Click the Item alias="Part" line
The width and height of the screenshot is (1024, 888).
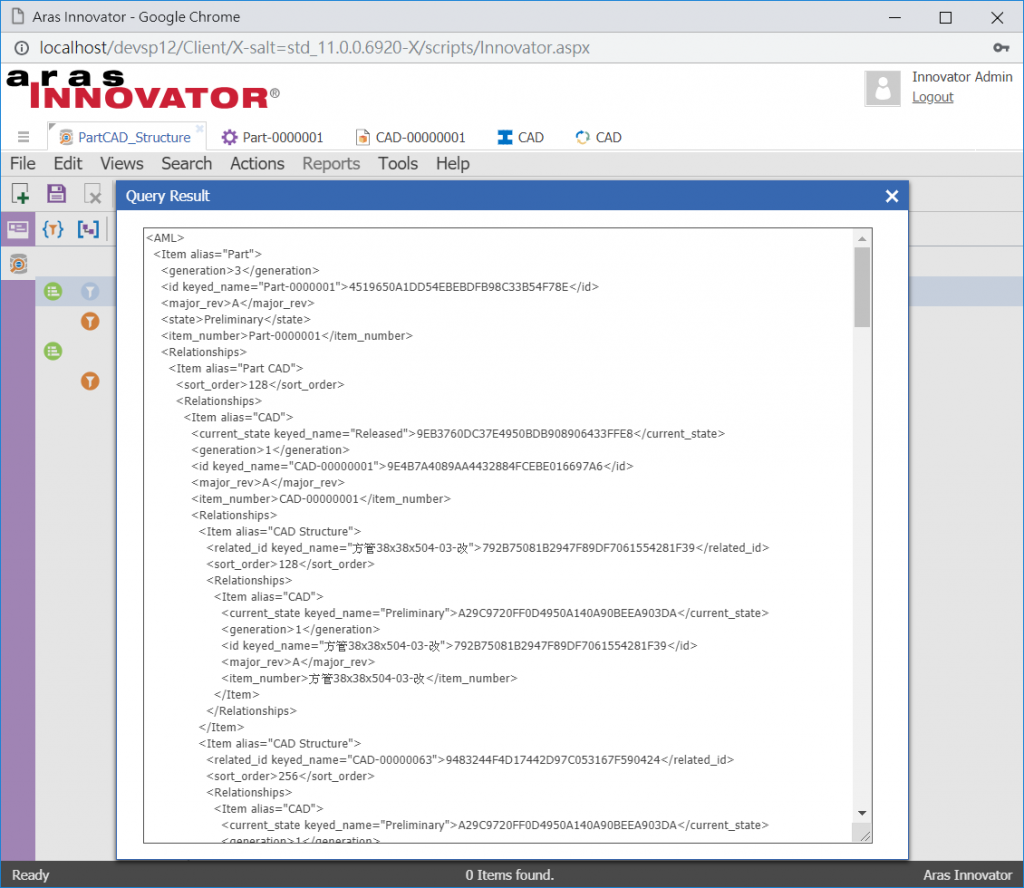pos(208,254)
